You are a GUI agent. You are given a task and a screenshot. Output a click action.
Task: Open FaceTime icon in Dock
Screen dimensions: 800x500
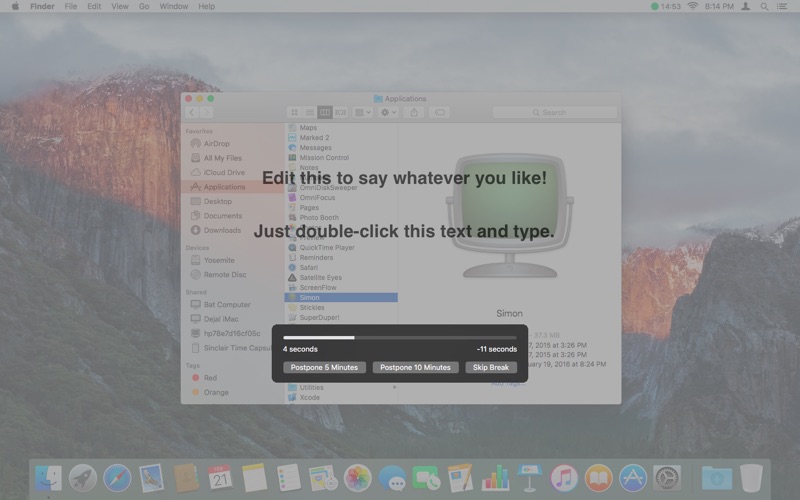click(427, 478)
